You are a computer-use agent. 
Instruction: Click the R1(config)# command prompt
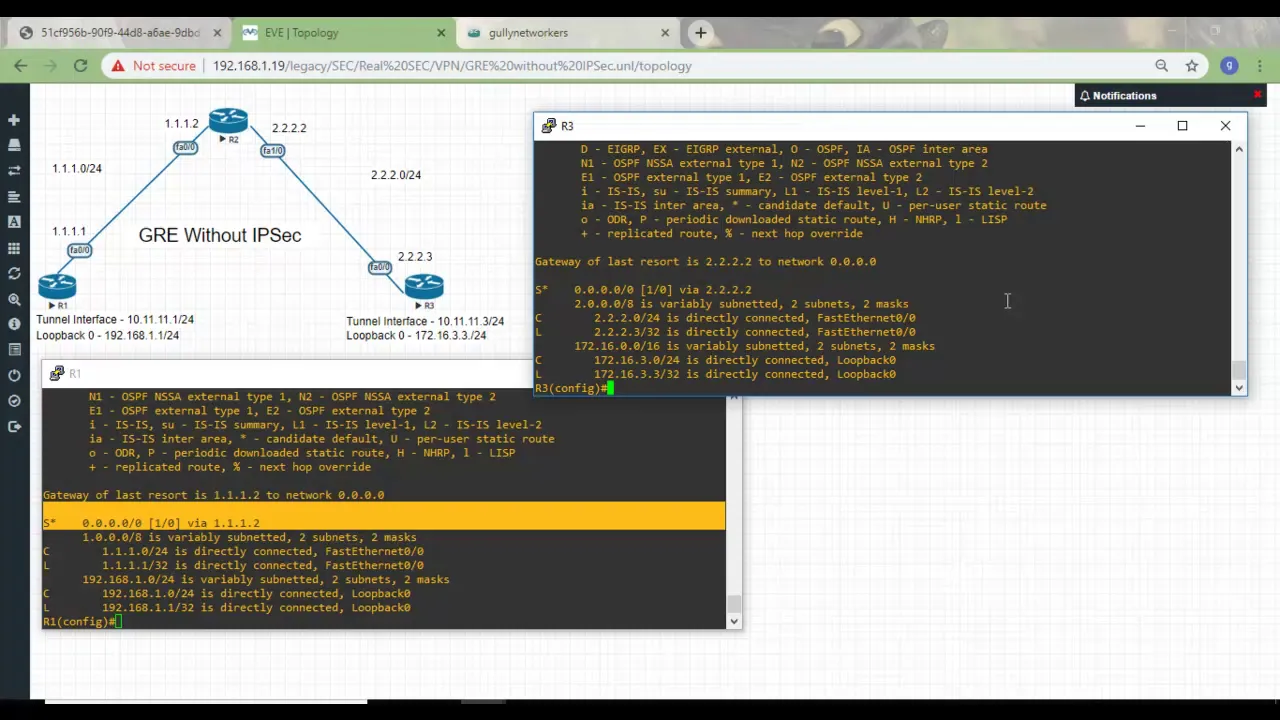78,621
